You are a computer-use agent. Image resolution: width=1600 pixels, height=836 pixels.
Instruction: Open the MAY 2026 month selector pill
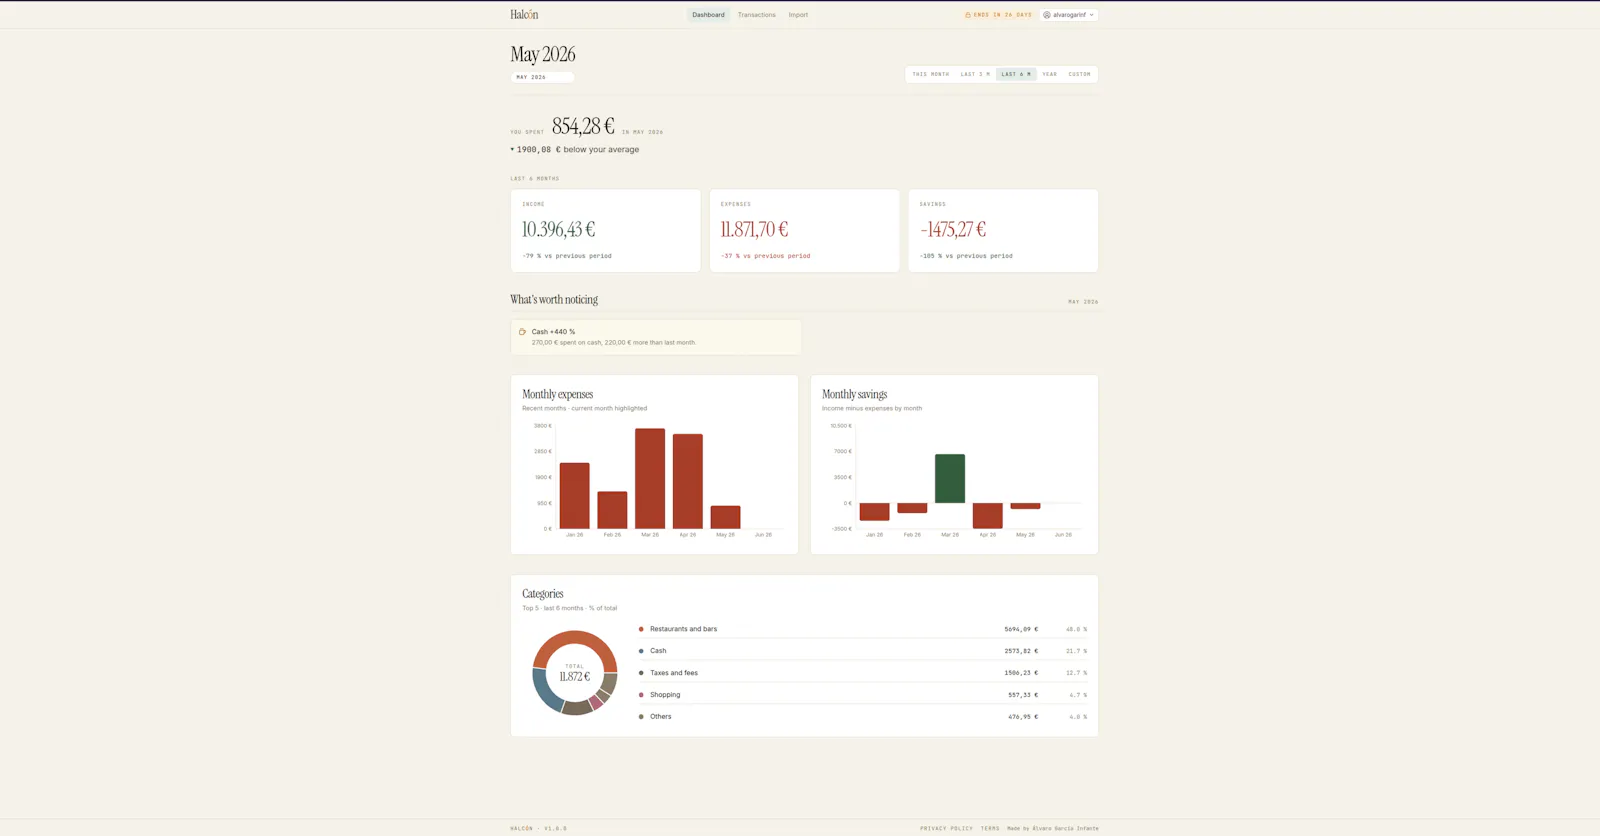tap(542, 77)
